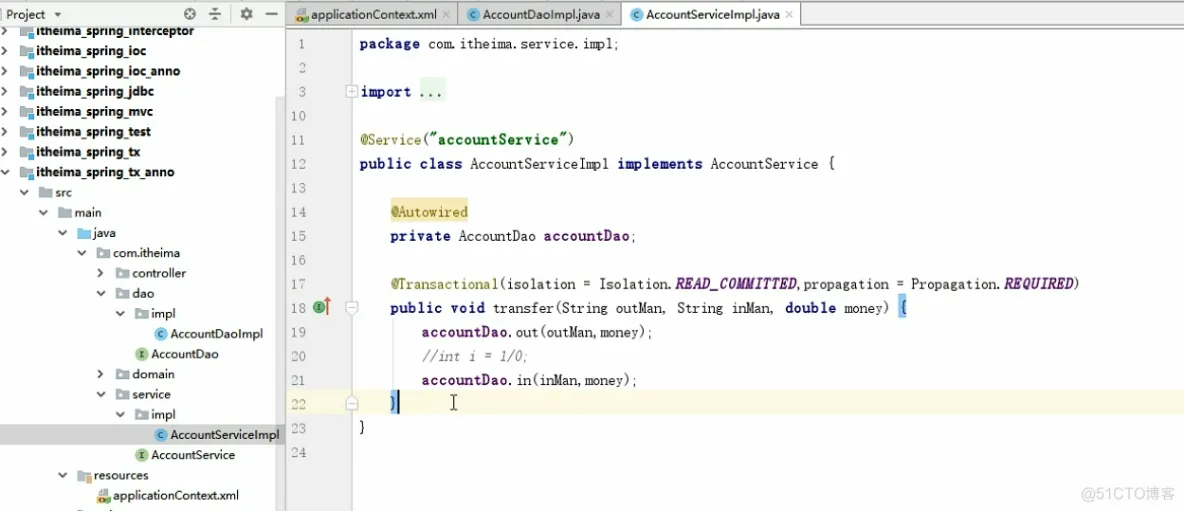Expand itheima_spring_tx module arrow
The image size is (1184, 511).
click(6, 152)
